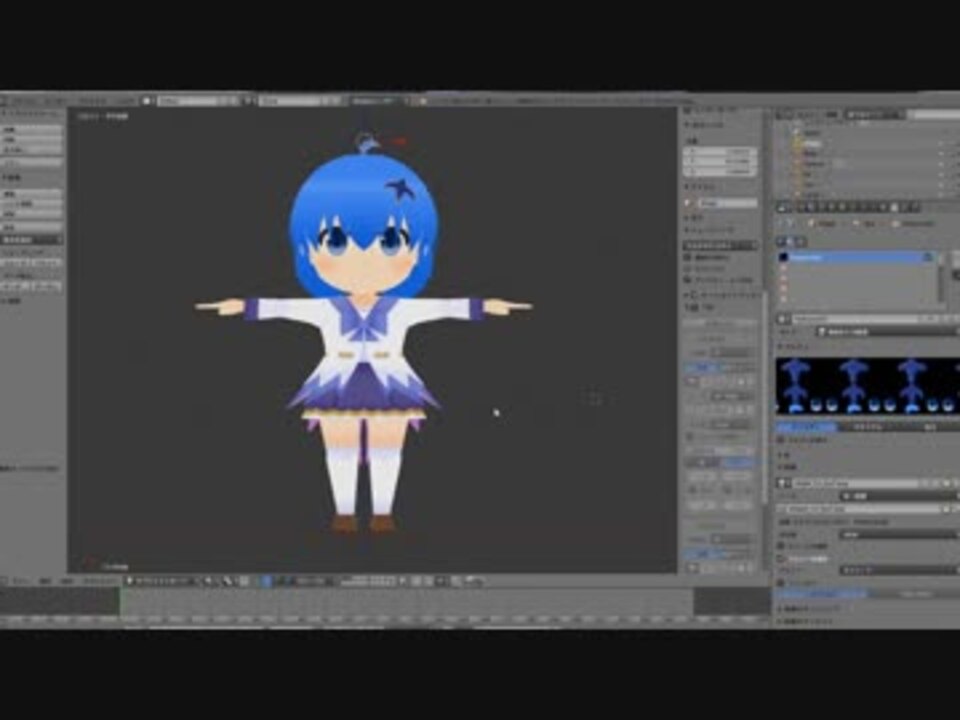The height and width of the screenshot is (720, 960).
Task: Click the Rotate button in tool shelf
Action: click(x=32, y=140)
